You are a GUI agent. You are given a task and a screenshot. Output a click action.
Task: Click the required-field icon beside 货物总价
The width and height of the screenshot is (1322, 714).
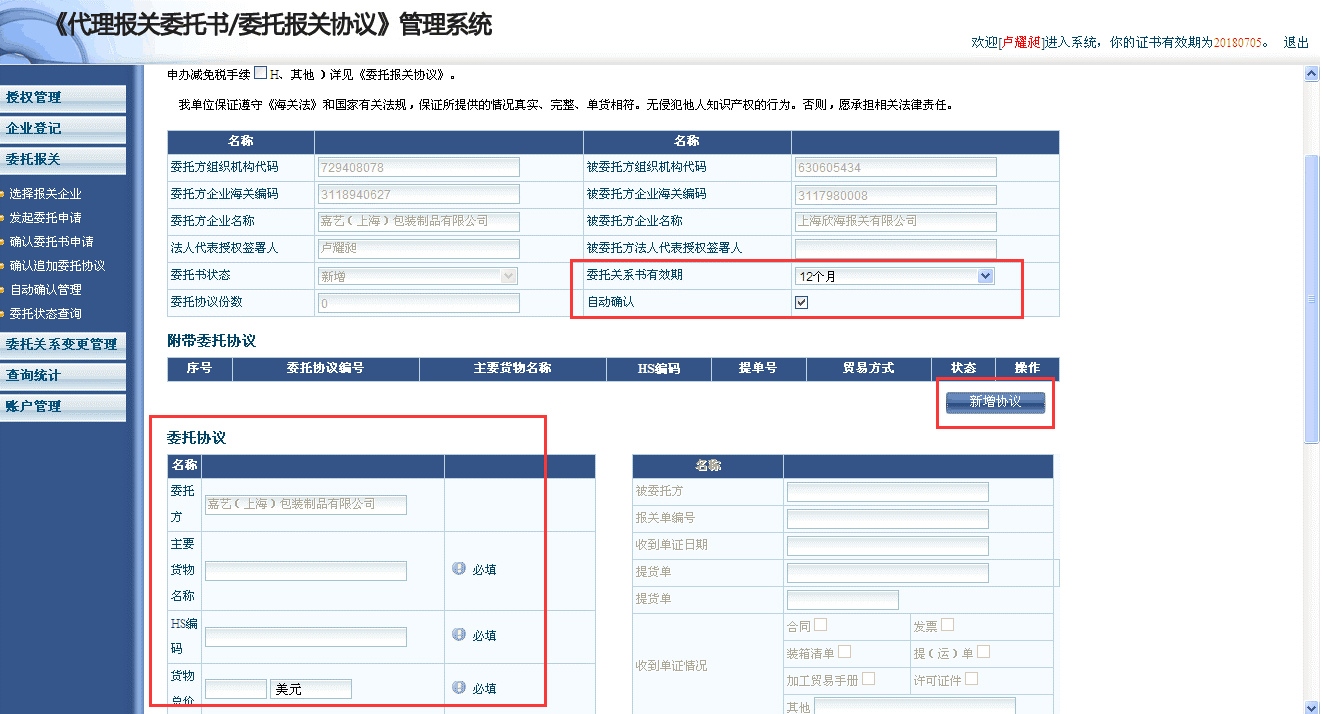pos(459,688)
